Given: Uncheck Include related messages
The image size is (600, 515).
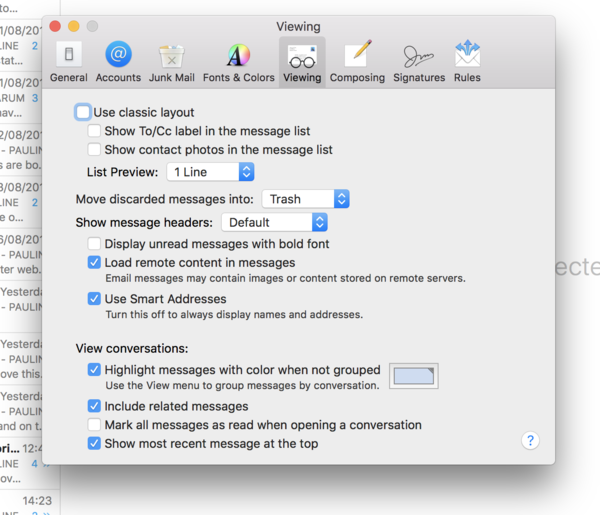Looking at the screenshot, I should (95, 406).
